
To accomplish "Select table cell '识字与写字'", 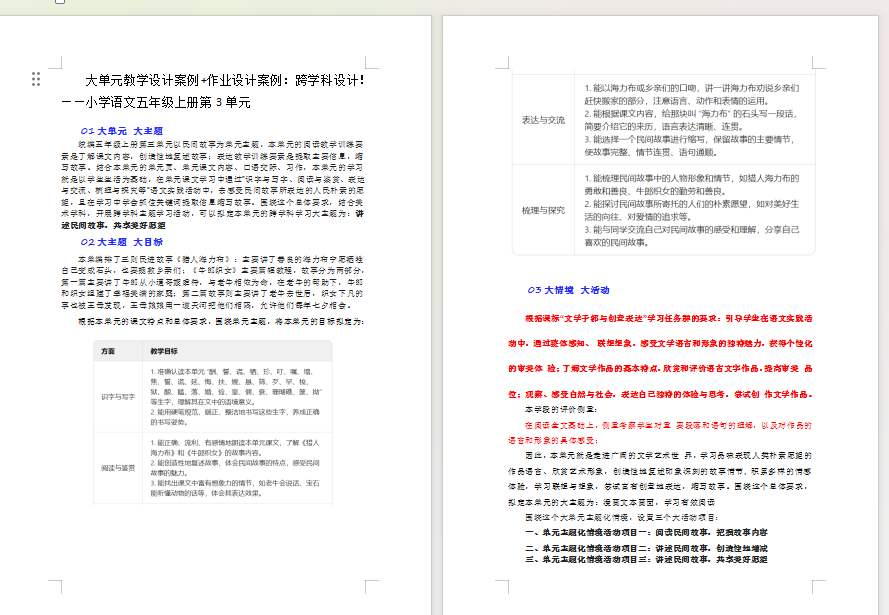I will click(118, 397).
